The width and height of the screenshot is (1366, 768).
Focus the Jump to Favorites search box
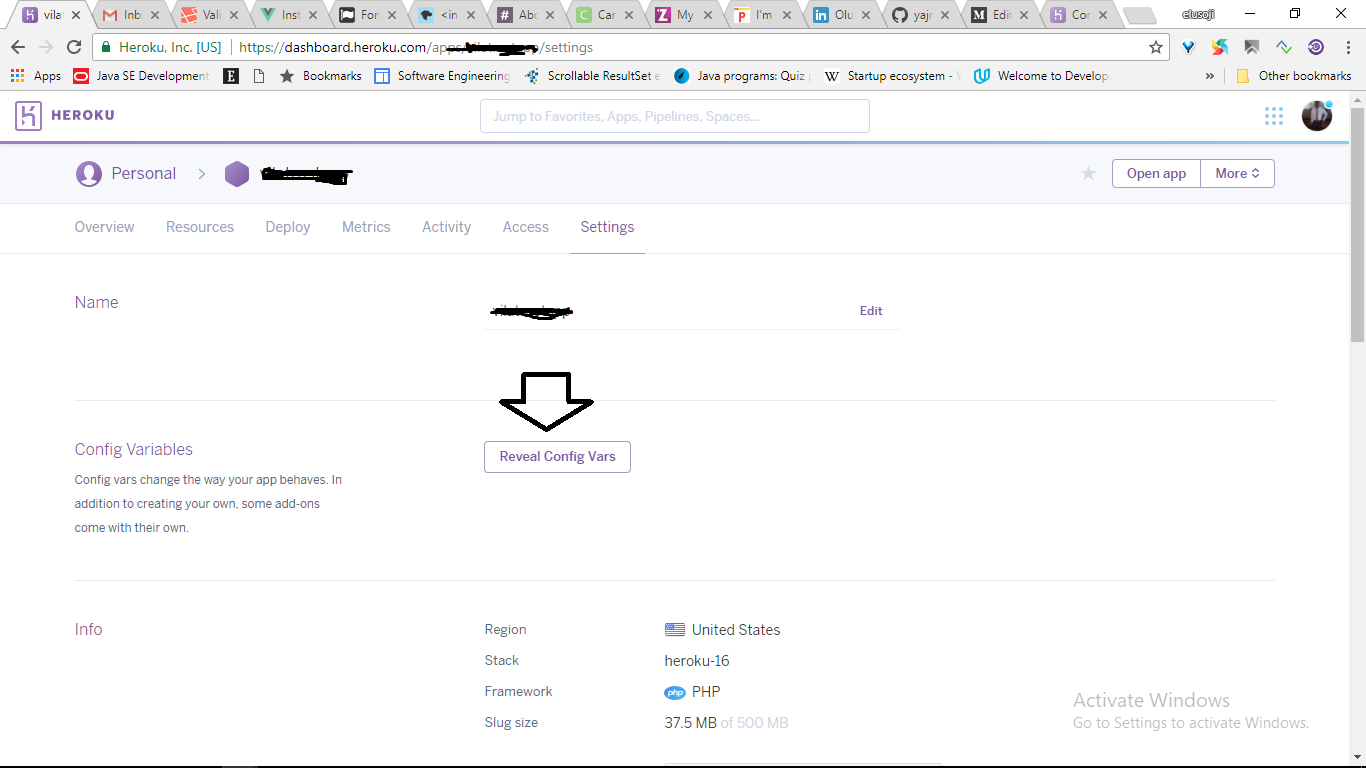(x=675, y=116)
